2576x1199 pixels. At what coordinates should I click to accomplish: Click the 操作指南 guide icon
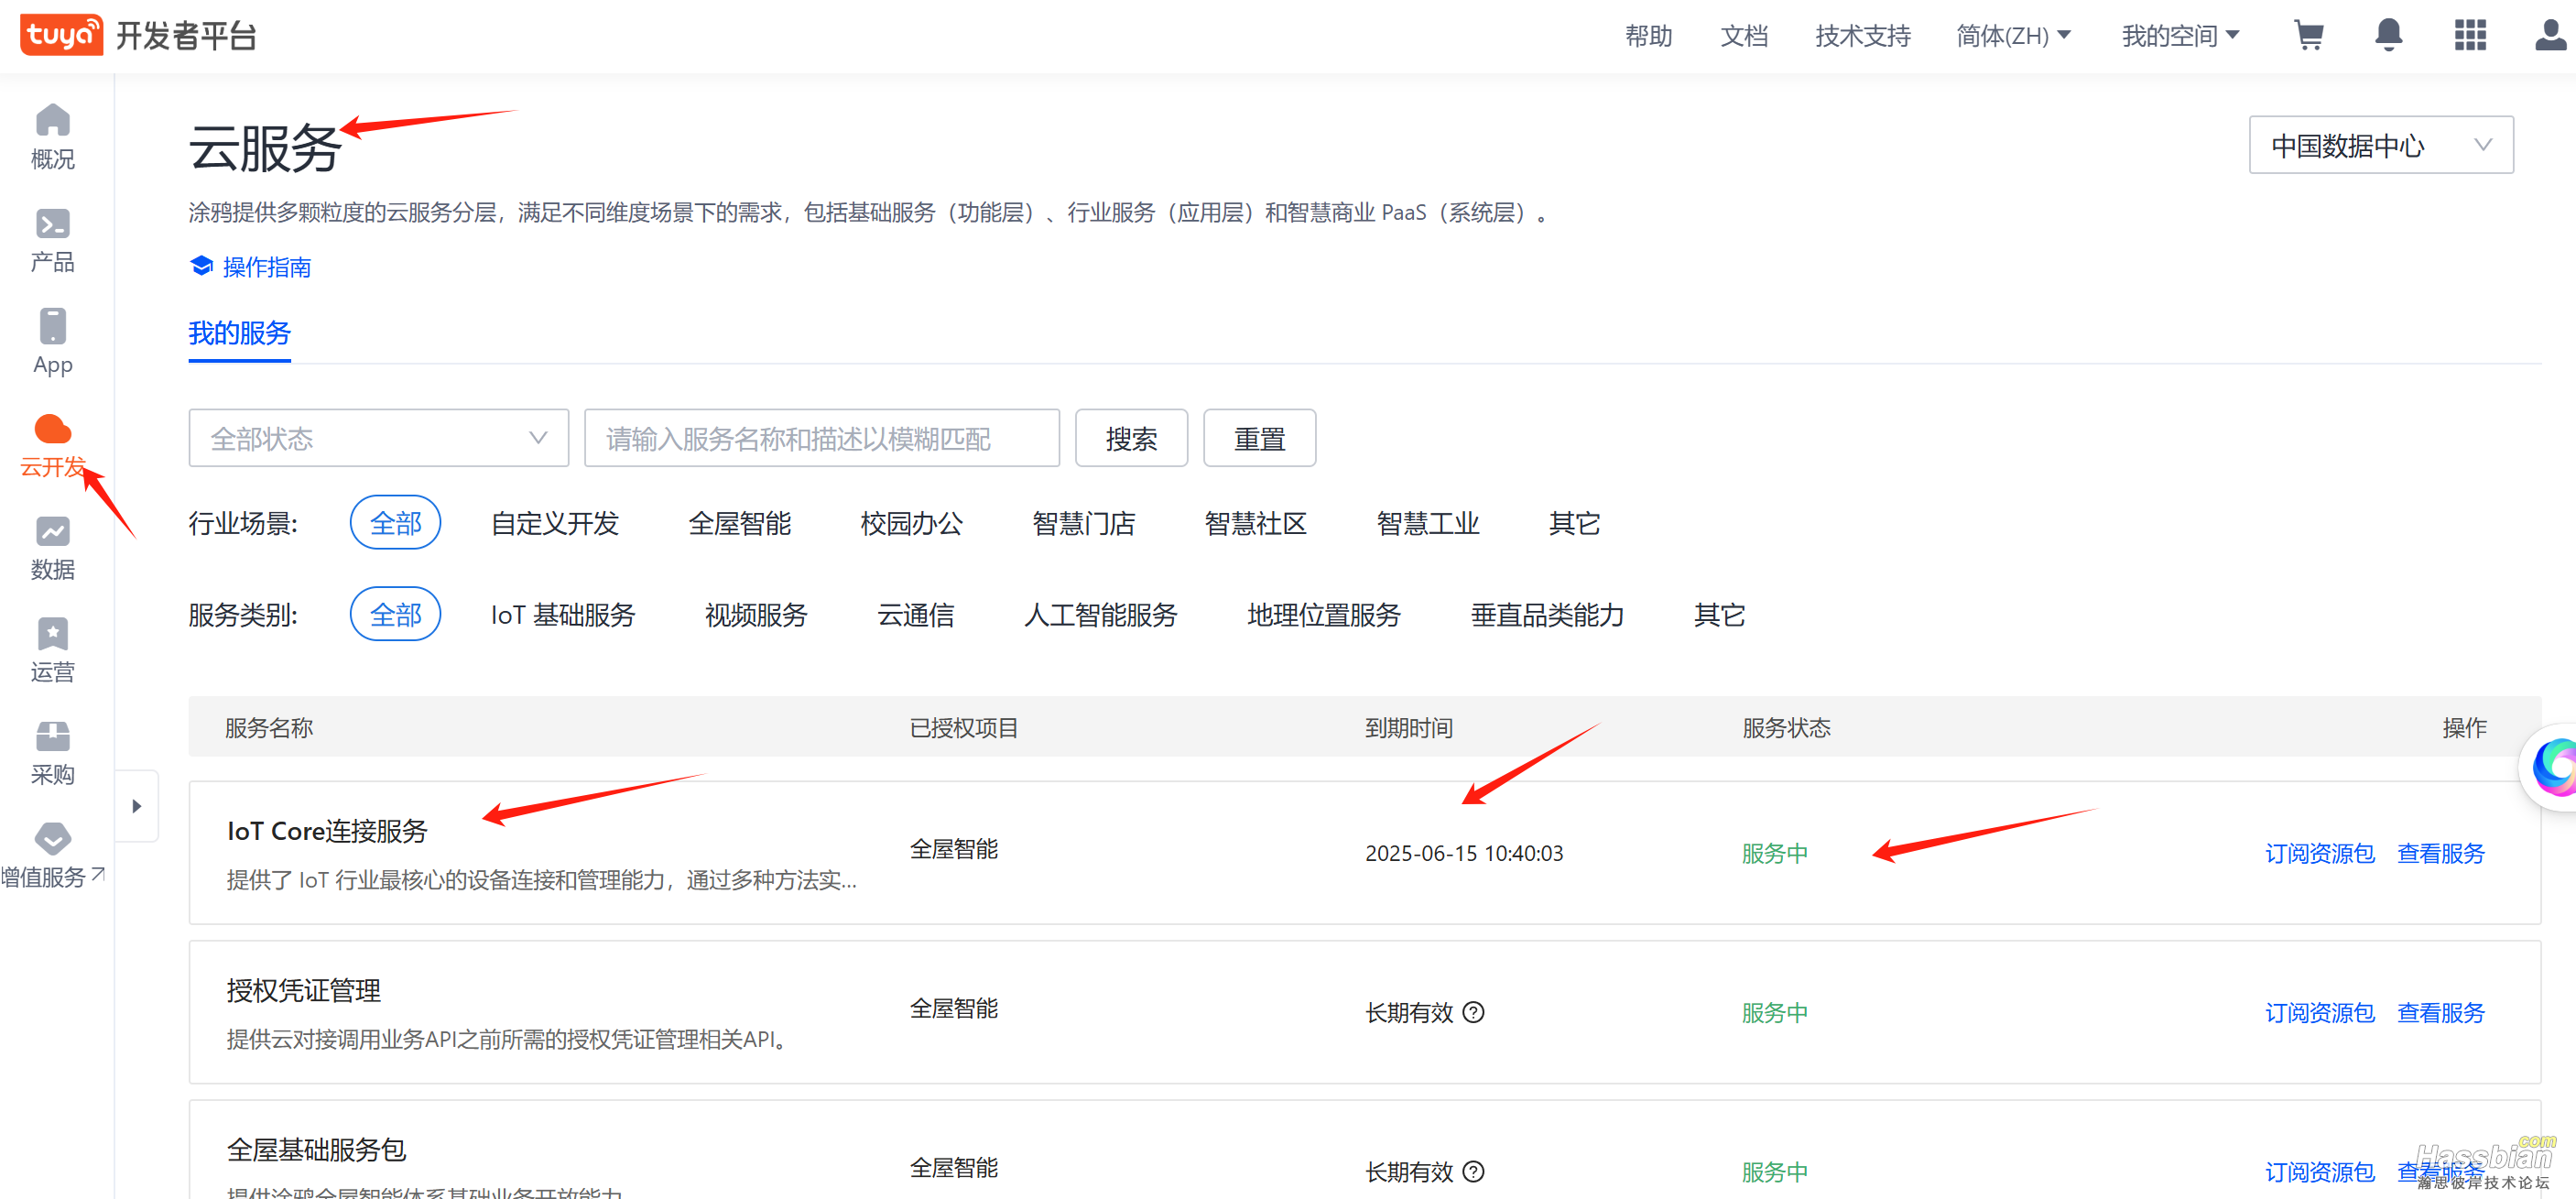click(201, 266)
